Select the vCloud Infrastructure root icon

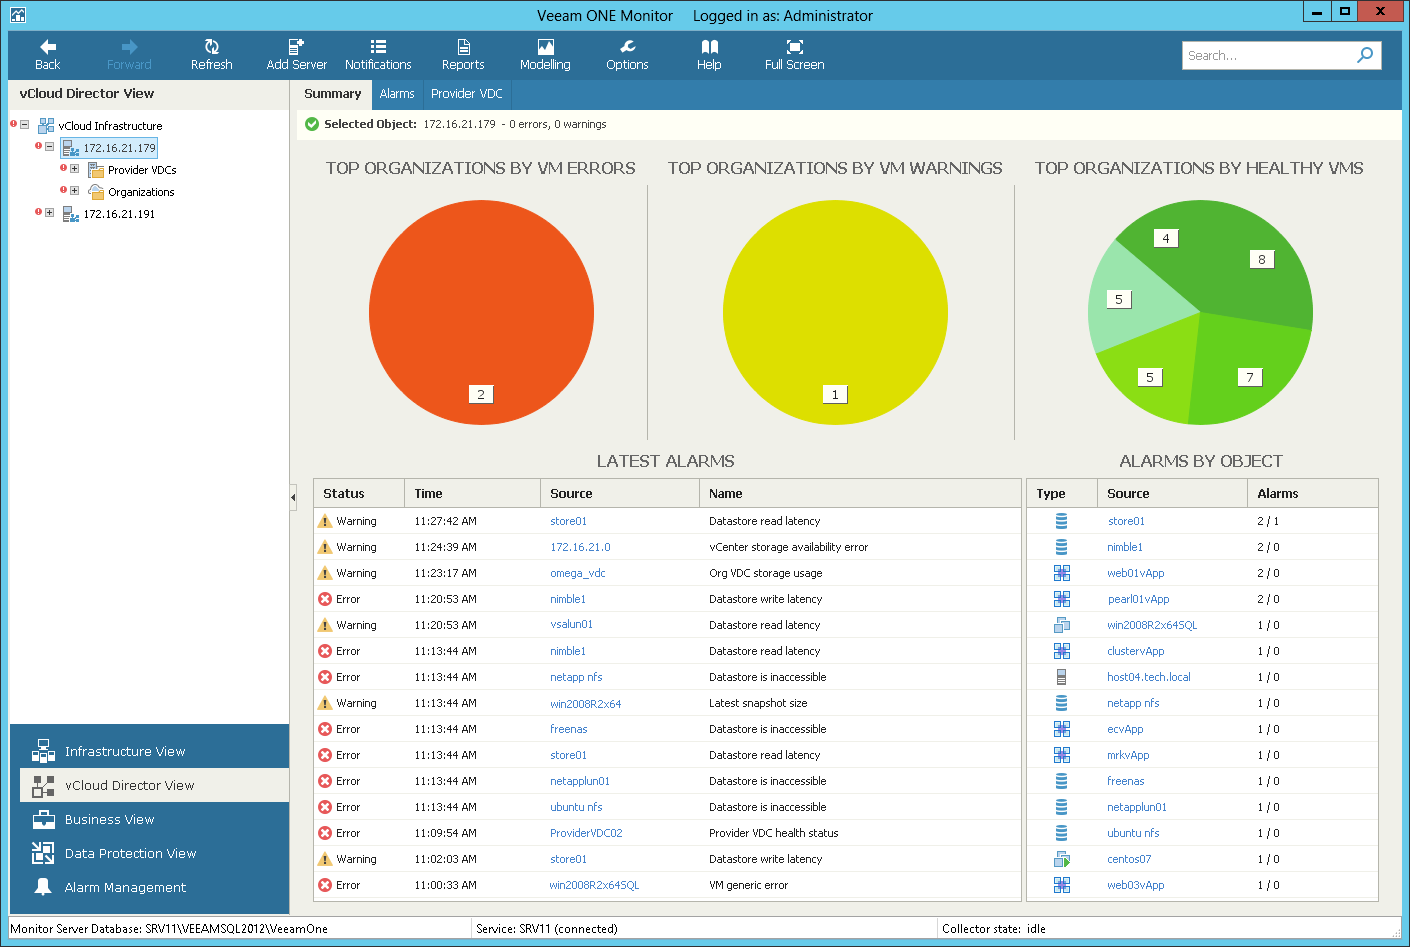[x=46, y=126]
